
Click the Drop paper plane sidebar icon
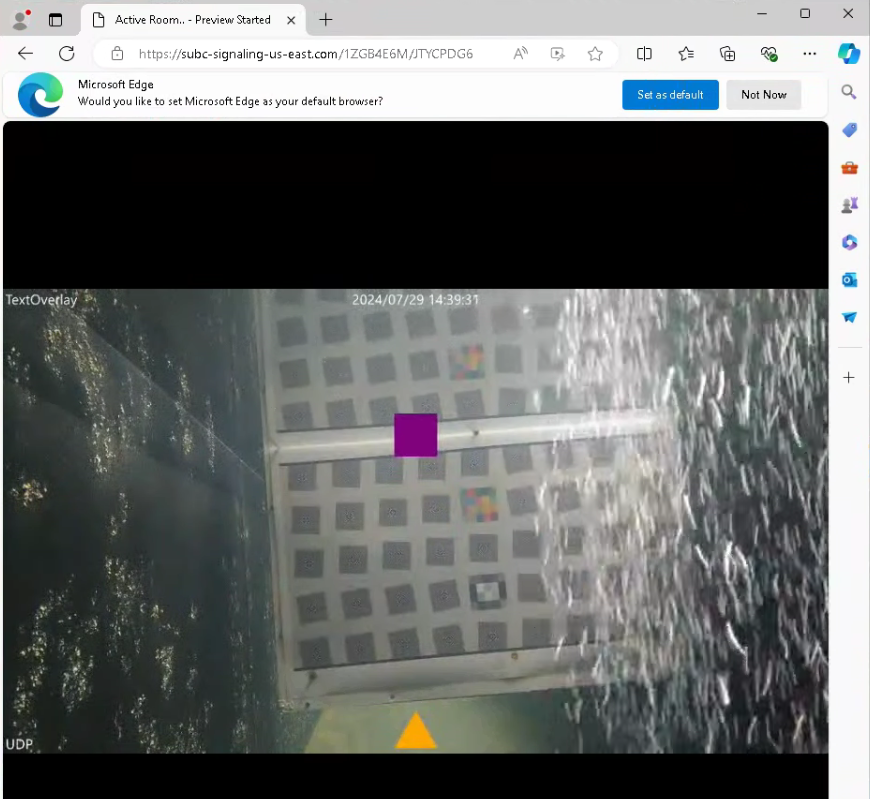coord(849,317)
